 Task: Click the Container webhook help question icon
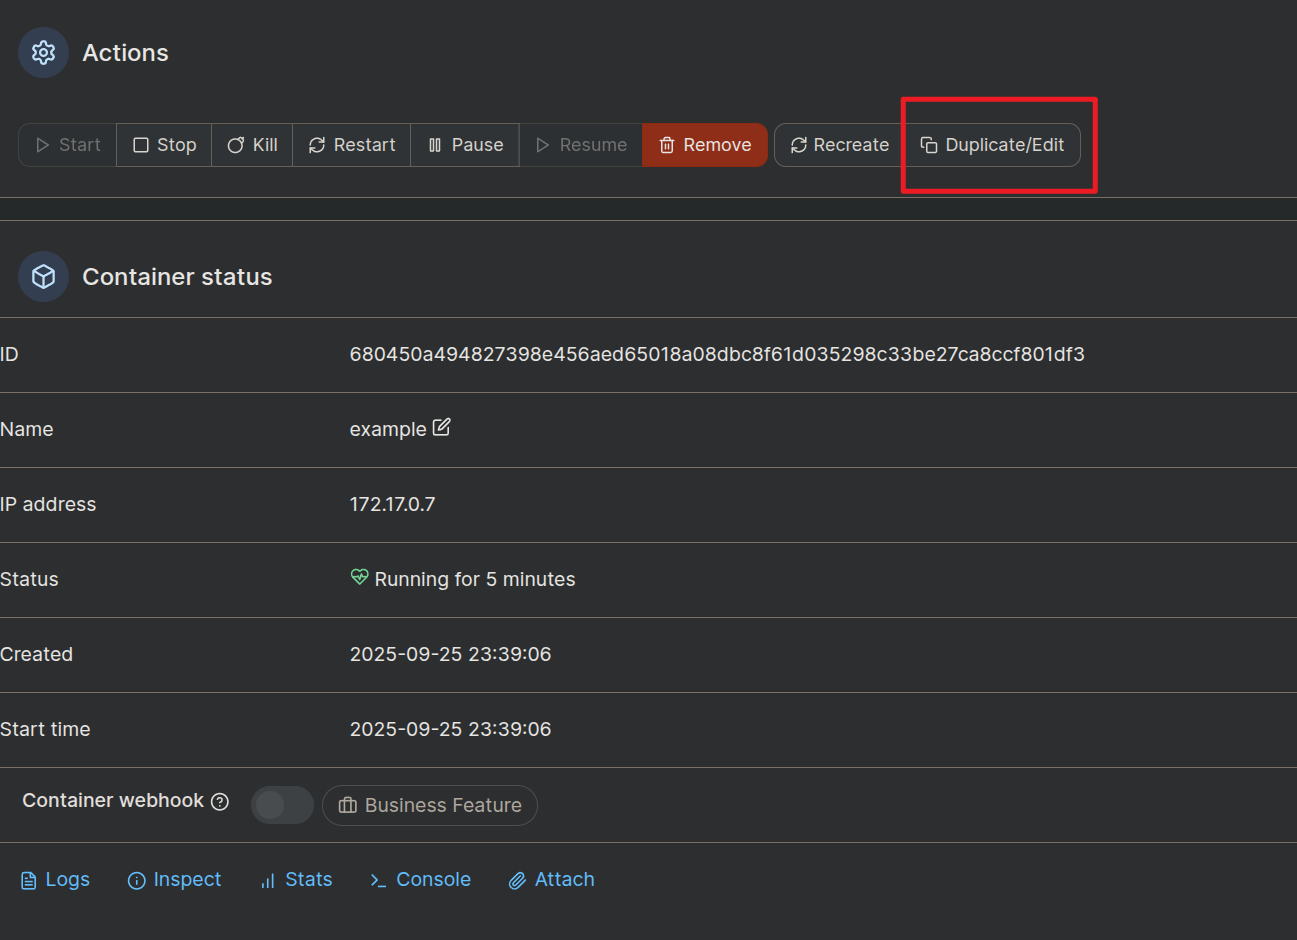tap(220, 801)
